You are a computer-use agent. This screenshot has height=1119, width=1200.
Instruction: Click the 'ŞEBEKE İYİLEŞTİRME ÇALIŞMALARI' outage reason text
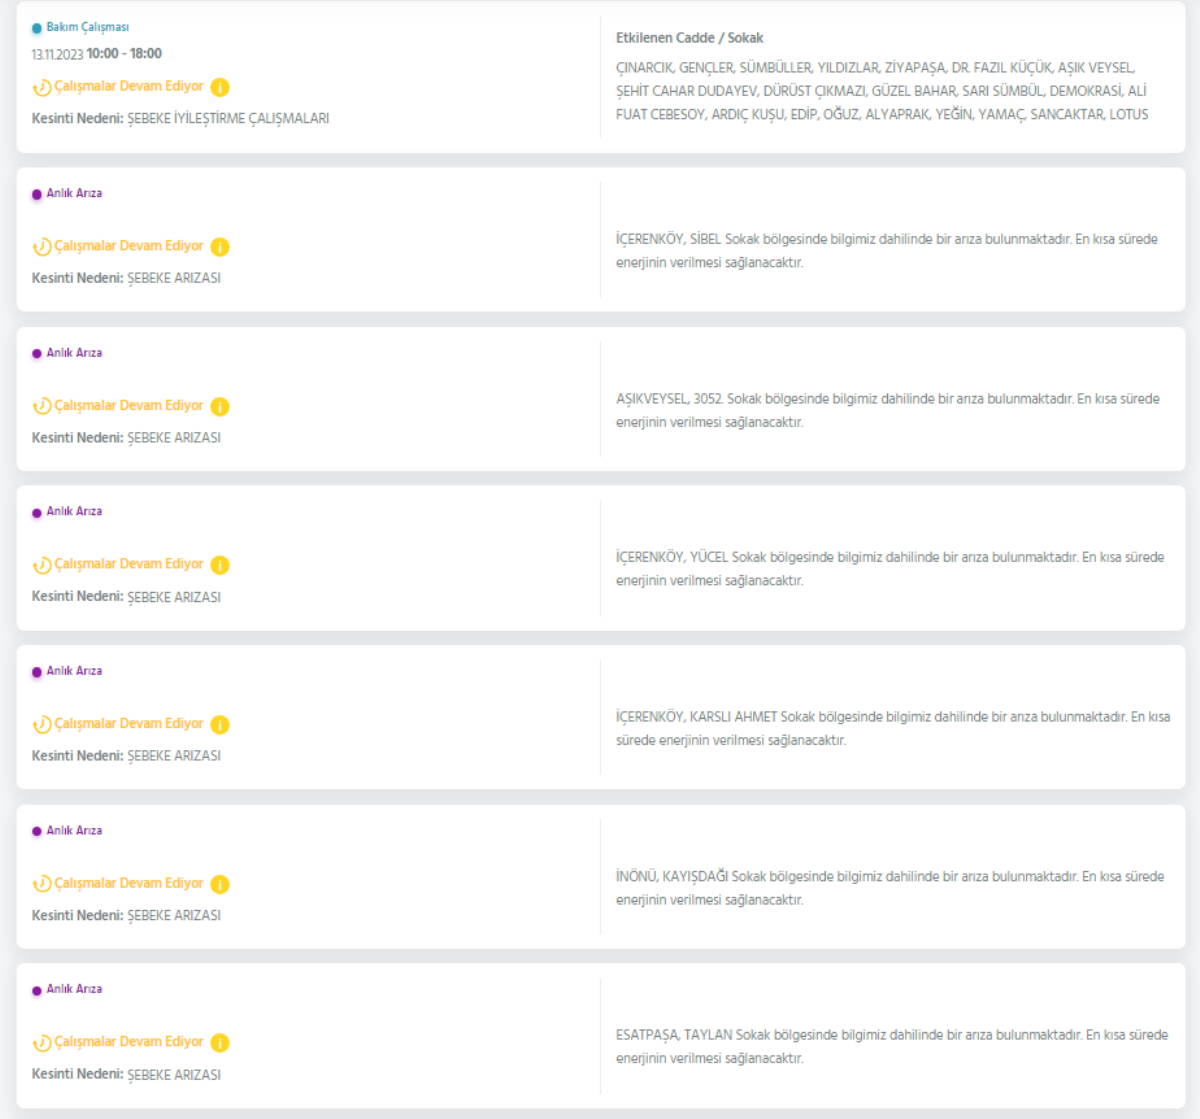tap(228, 118)
